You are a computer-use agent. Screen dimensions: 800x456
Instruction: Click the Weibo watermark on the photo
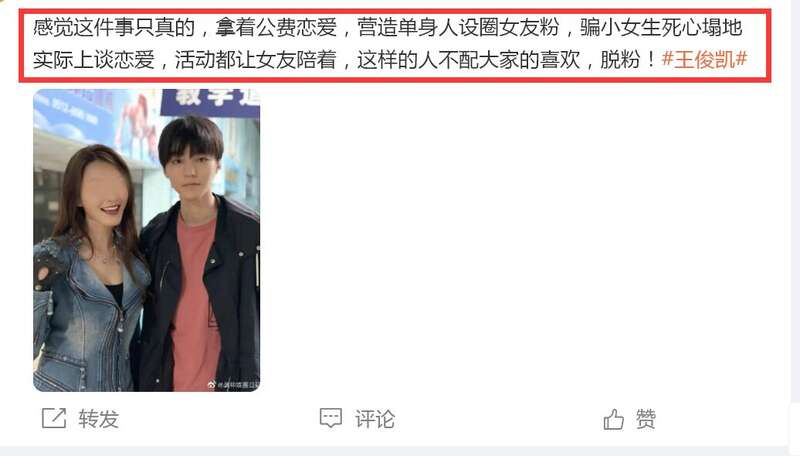pos(234,385)
